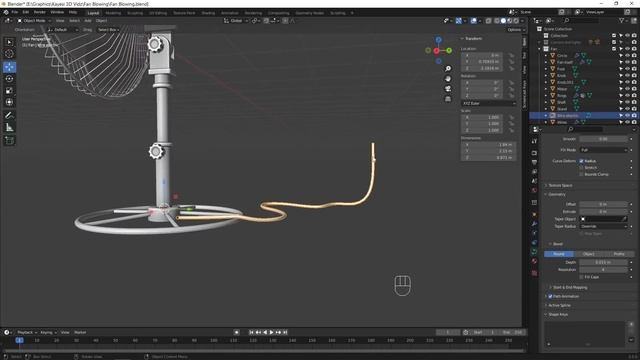Switch to the Shading workspace tab

click(208, 13)
